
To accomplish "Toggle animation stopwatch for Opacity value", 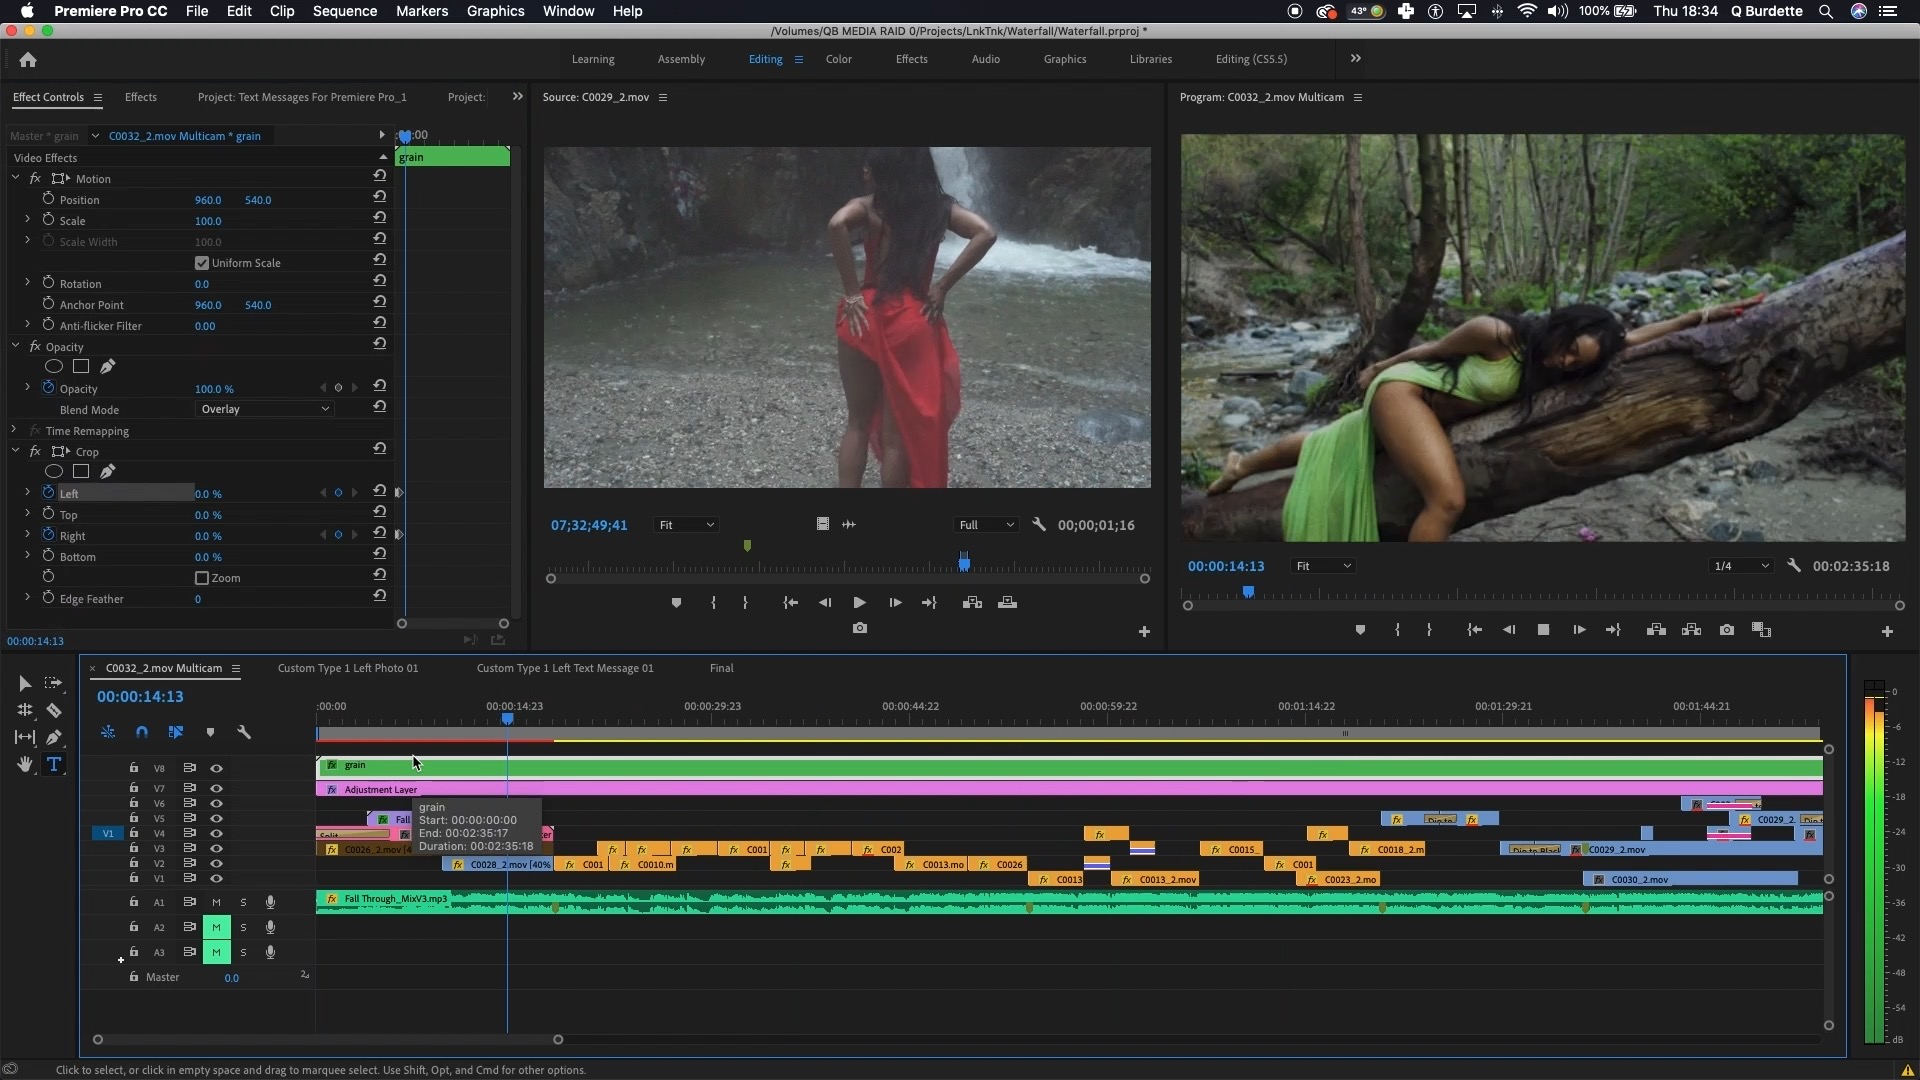I will click(48, 387).
